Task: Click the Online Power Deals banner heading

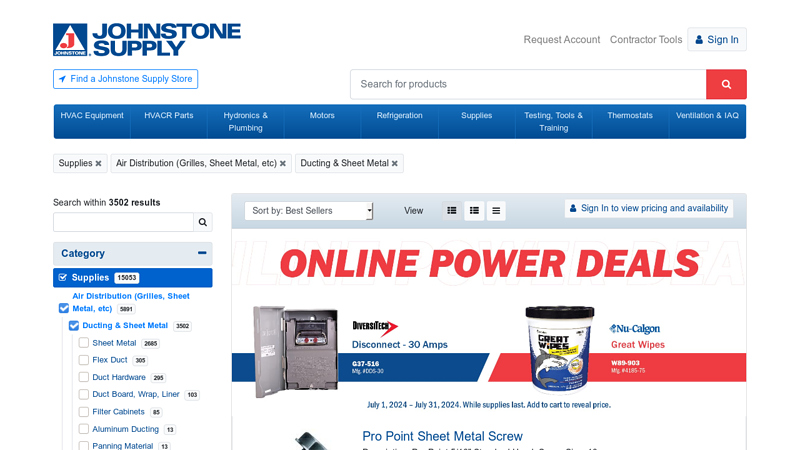Action: click(x=489, y=264)
